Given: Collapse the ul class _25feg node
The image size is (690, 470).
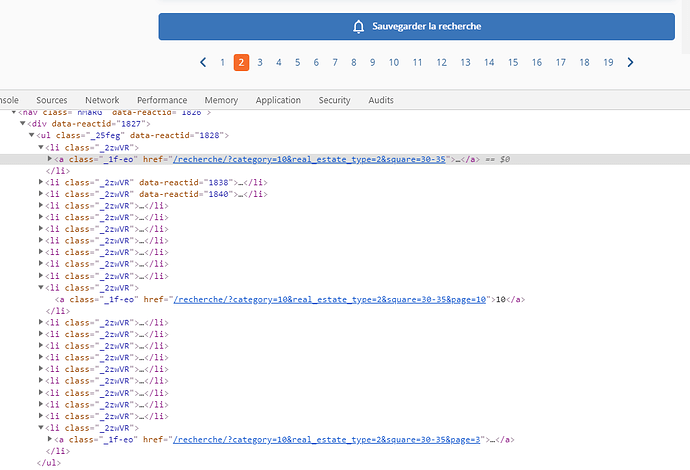Looking at the screenshot, I should (32, 135).
